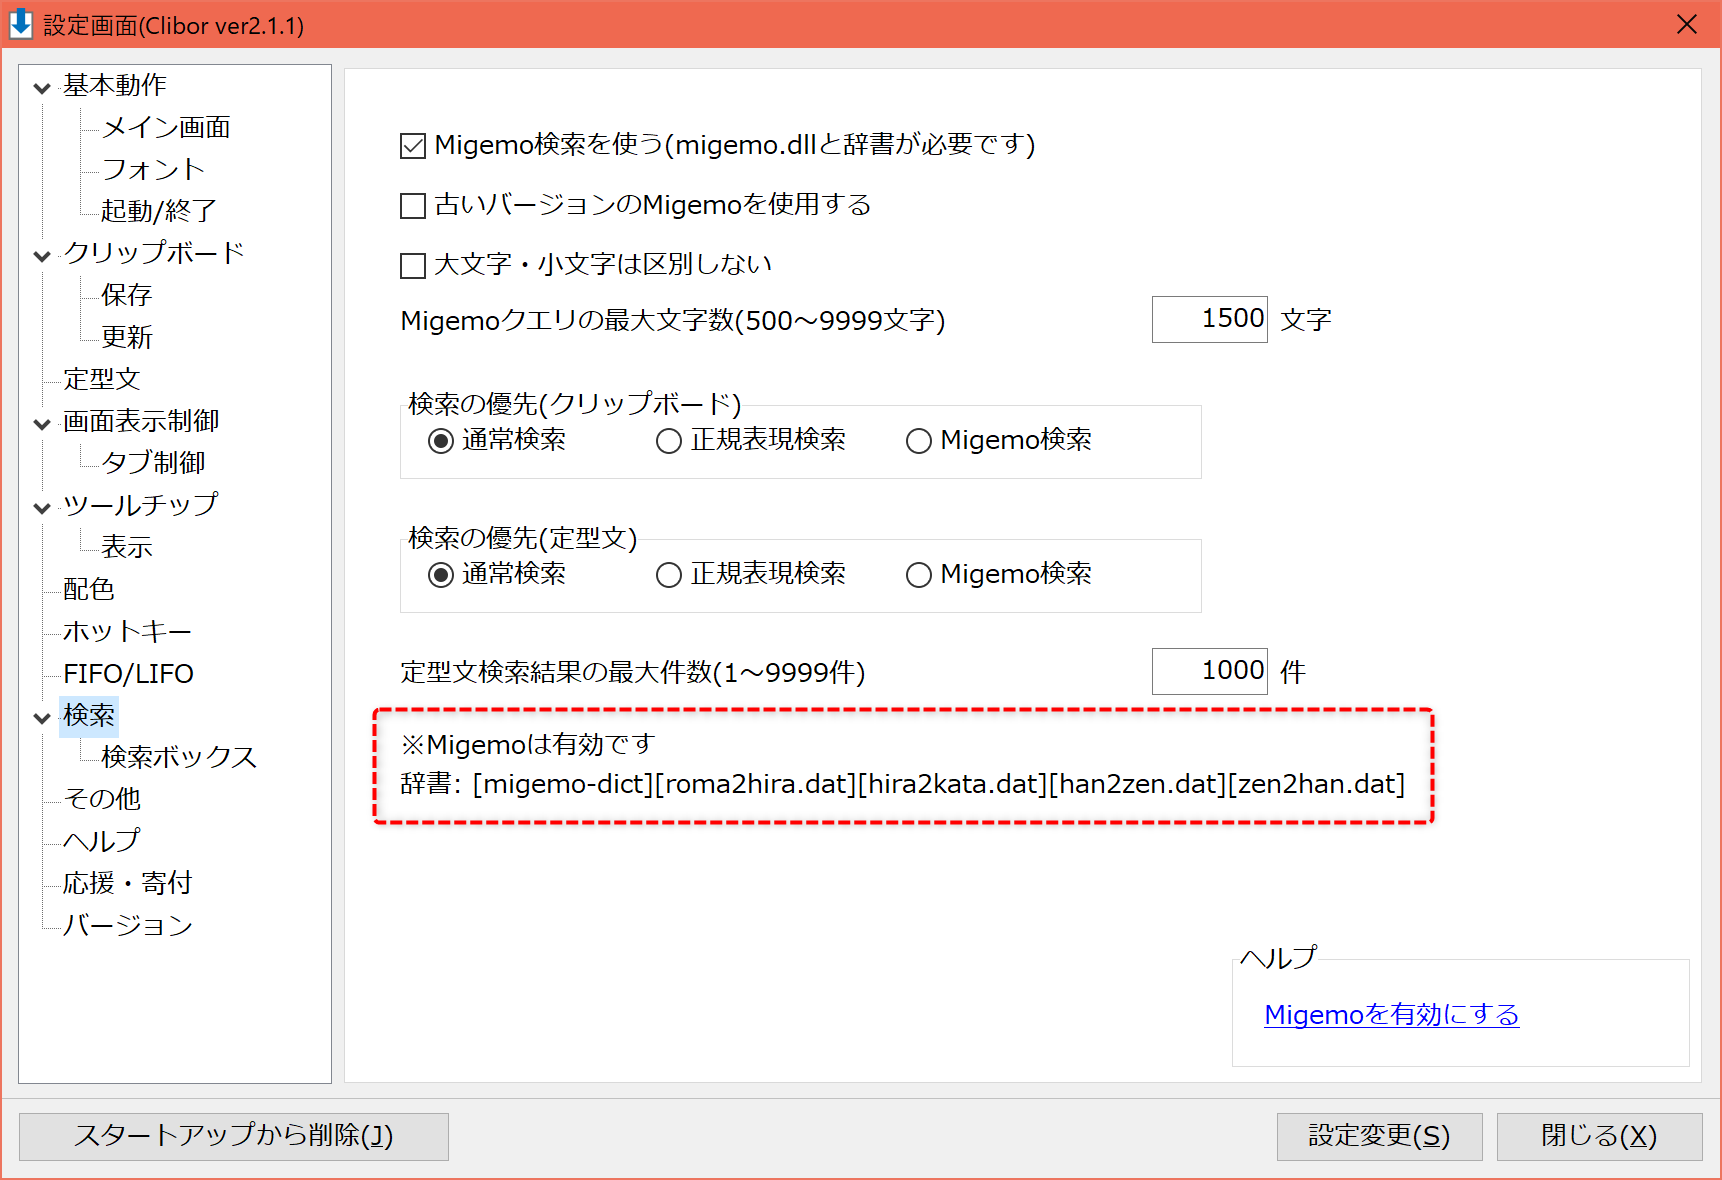Collapse the クリップボード tree node arrow
The image size is (1722, 1180).
(42, 256)
